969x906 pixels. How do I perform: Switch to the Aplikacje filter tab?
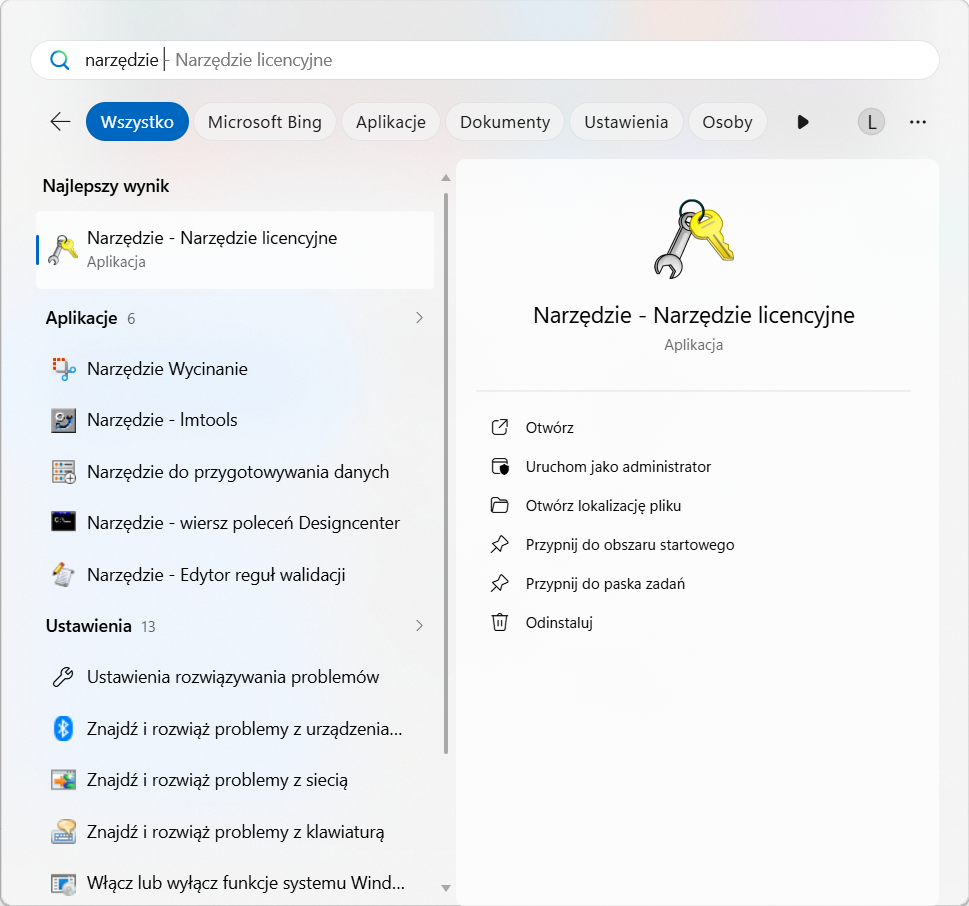click(391, 122)
